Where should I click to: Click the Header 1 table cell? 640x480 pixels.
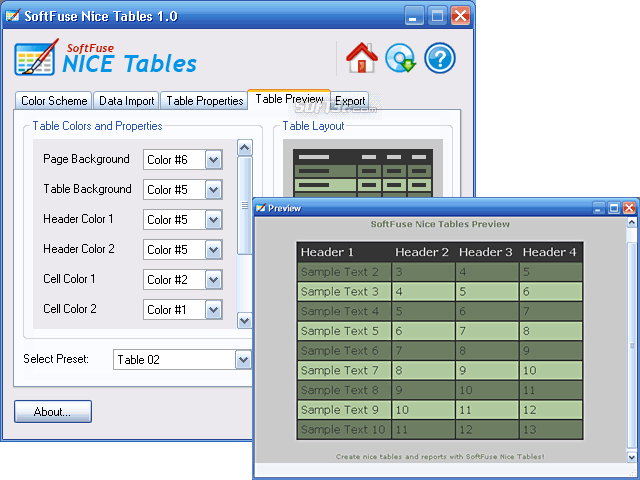pos(344,252)
